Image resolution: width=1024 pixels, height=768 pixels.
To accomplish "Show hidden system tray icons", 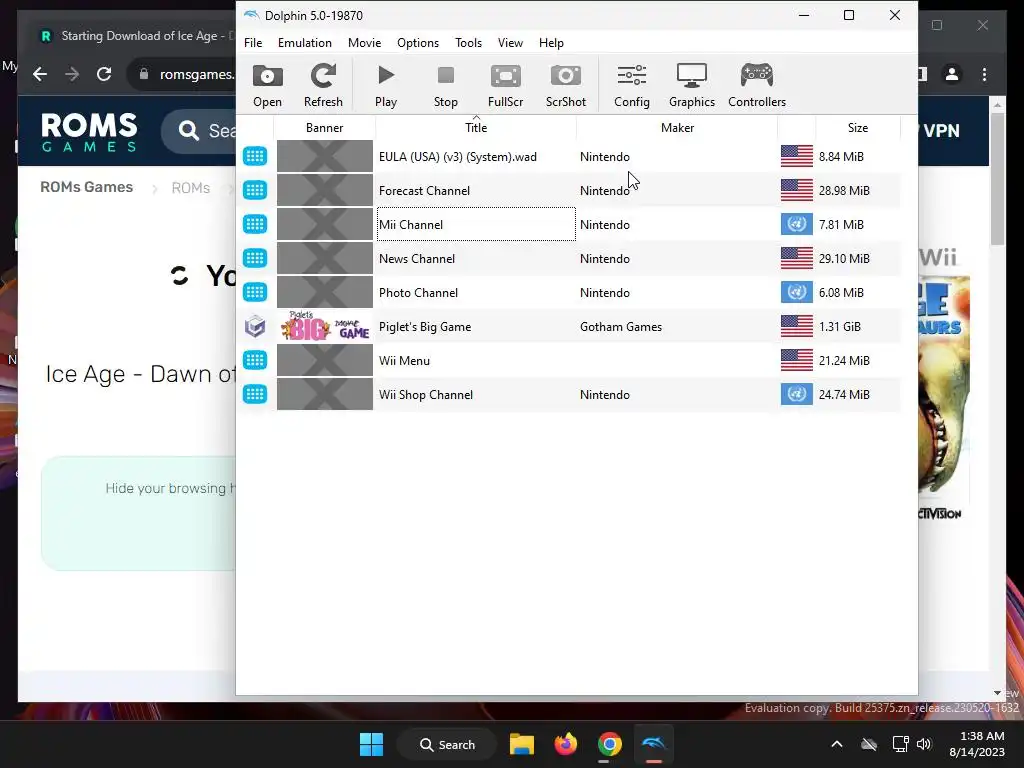I will click(x=837, y=744).
